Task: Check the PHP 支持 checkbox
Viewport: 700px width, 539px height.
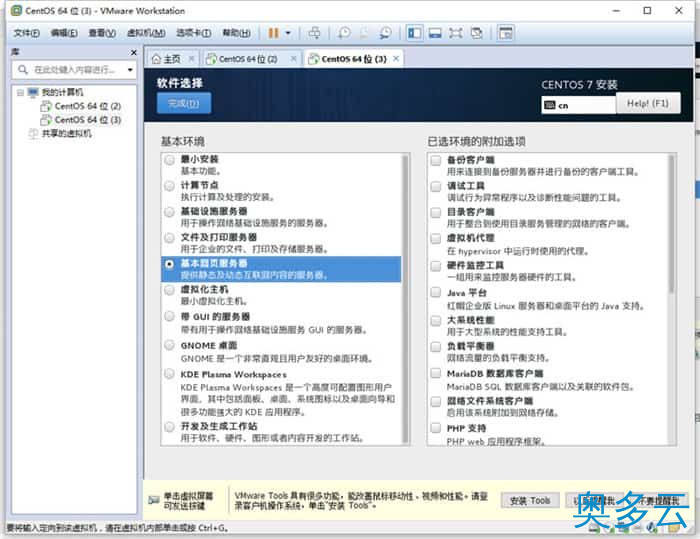Action: click(436, 428)
